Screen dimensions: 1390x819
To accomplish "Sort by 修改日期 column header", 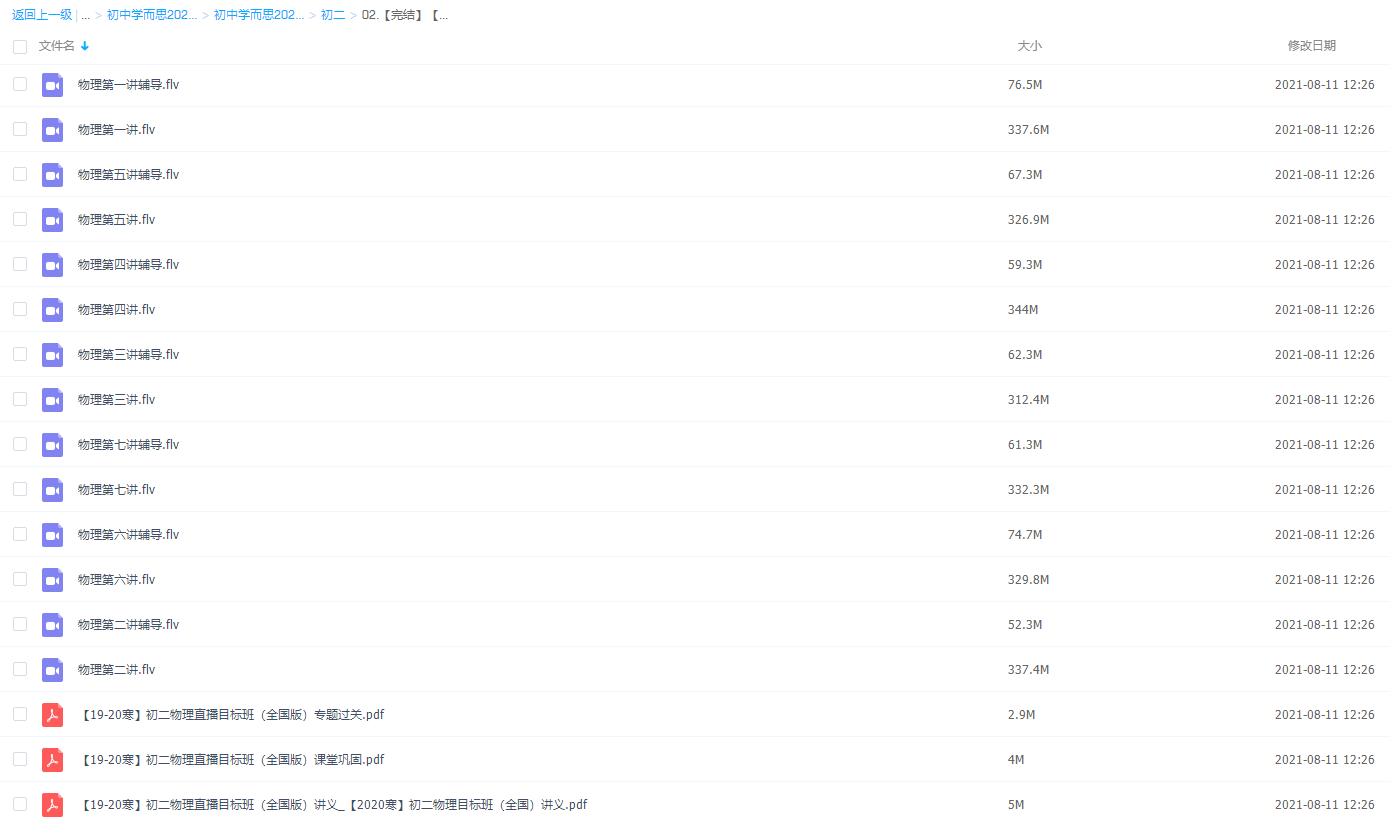I will coord(1311,46).
